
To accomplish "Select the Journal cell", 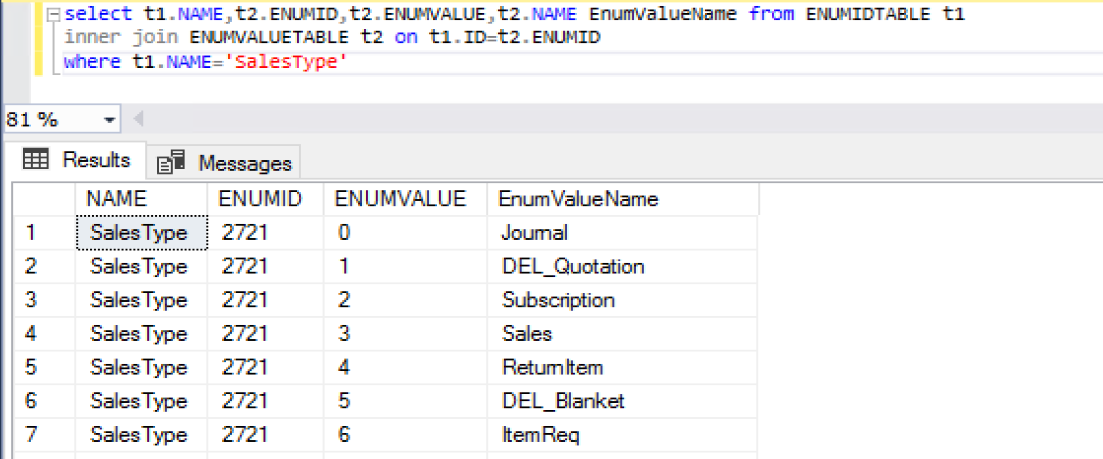I will [x=535, y=233].
